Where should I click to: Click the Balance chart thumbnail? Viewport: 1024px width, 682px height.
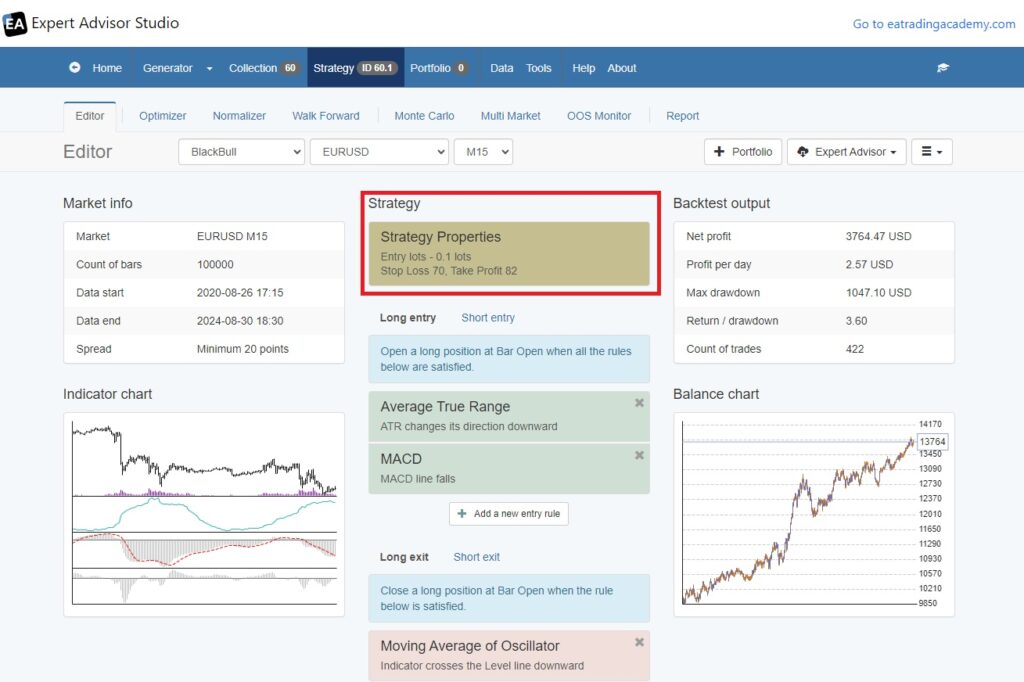click(x=814, y=514)
